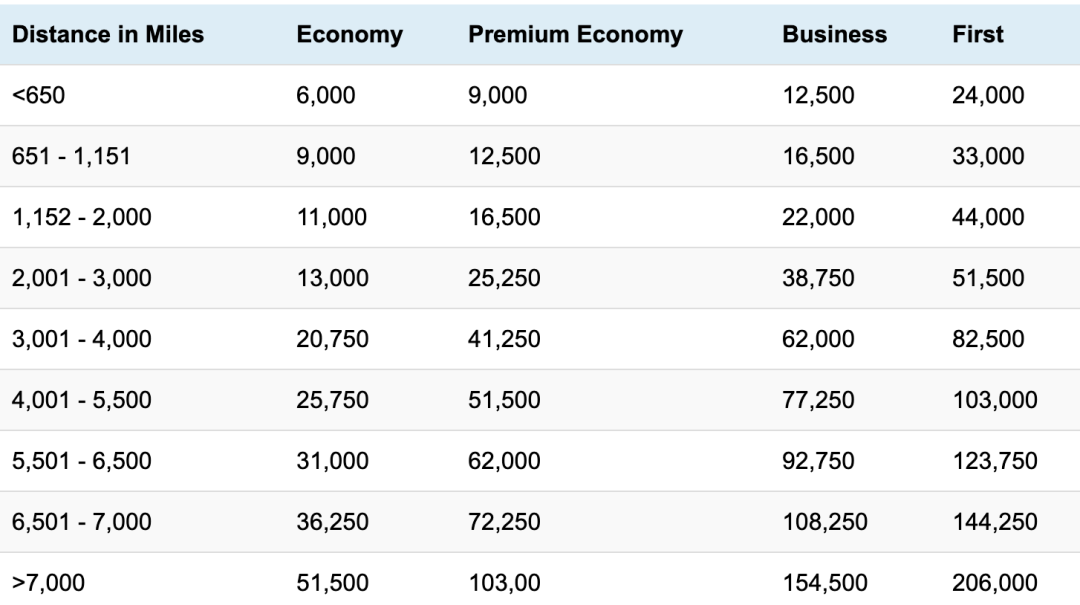Click the First column header
Image resolution: width=1080 pixels, height=605 pixels.
tap(978, 34)
